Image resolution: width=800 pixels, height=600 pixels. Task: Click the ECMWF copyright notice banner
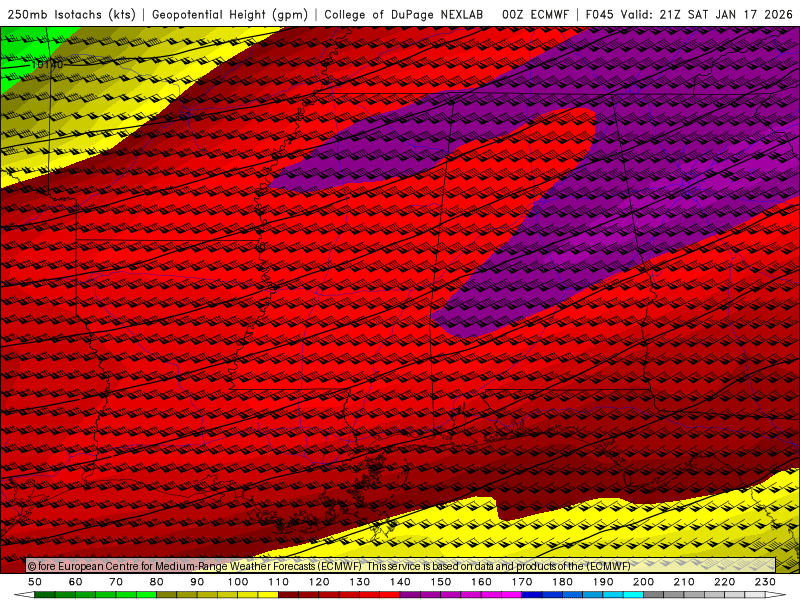401,566
